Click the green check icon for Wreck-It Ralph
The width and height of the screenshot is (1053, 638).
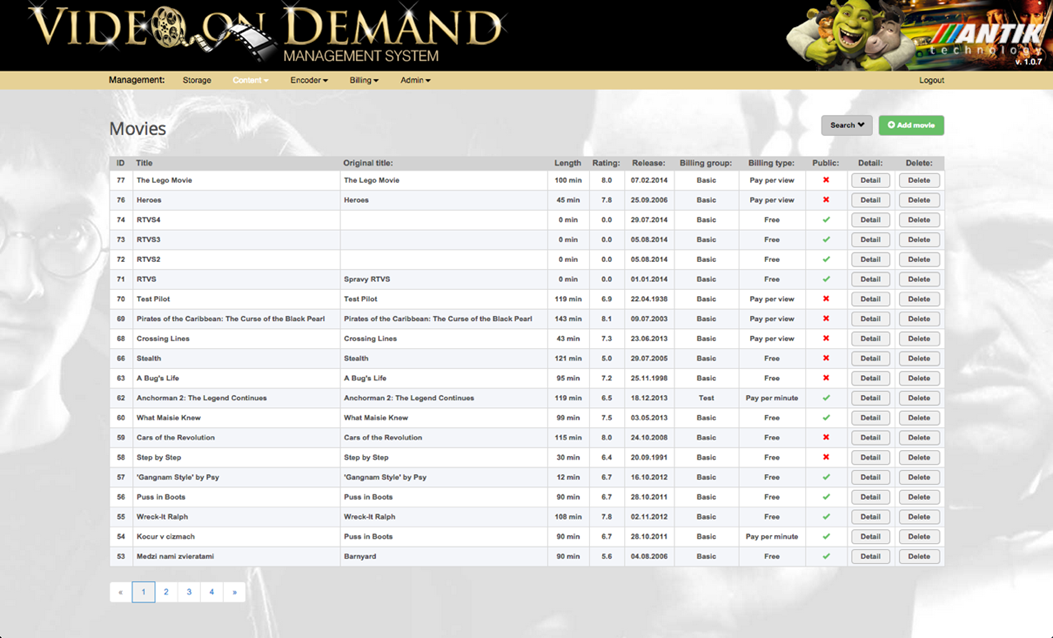[826, 516]
